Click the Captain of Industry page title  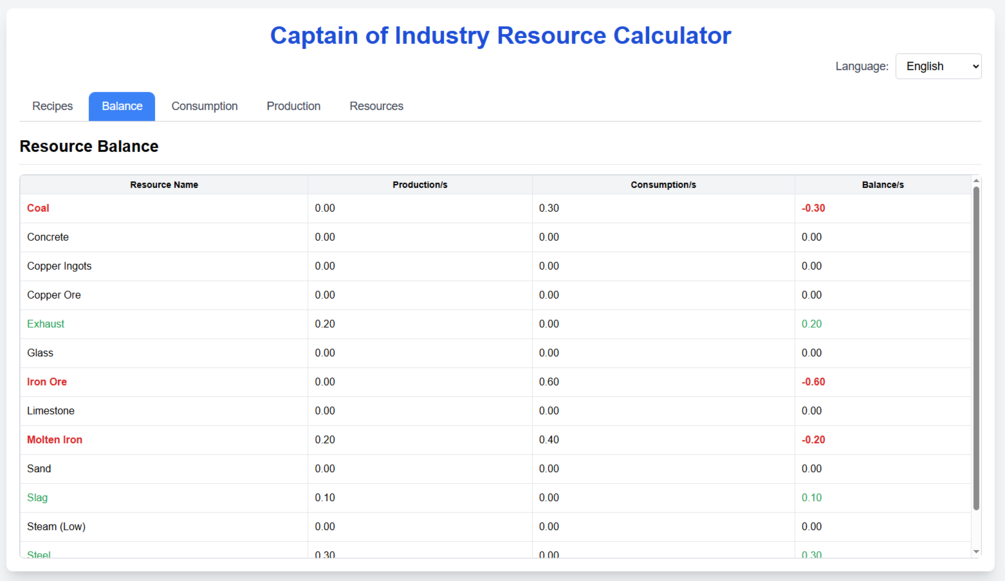click(500, 36)
